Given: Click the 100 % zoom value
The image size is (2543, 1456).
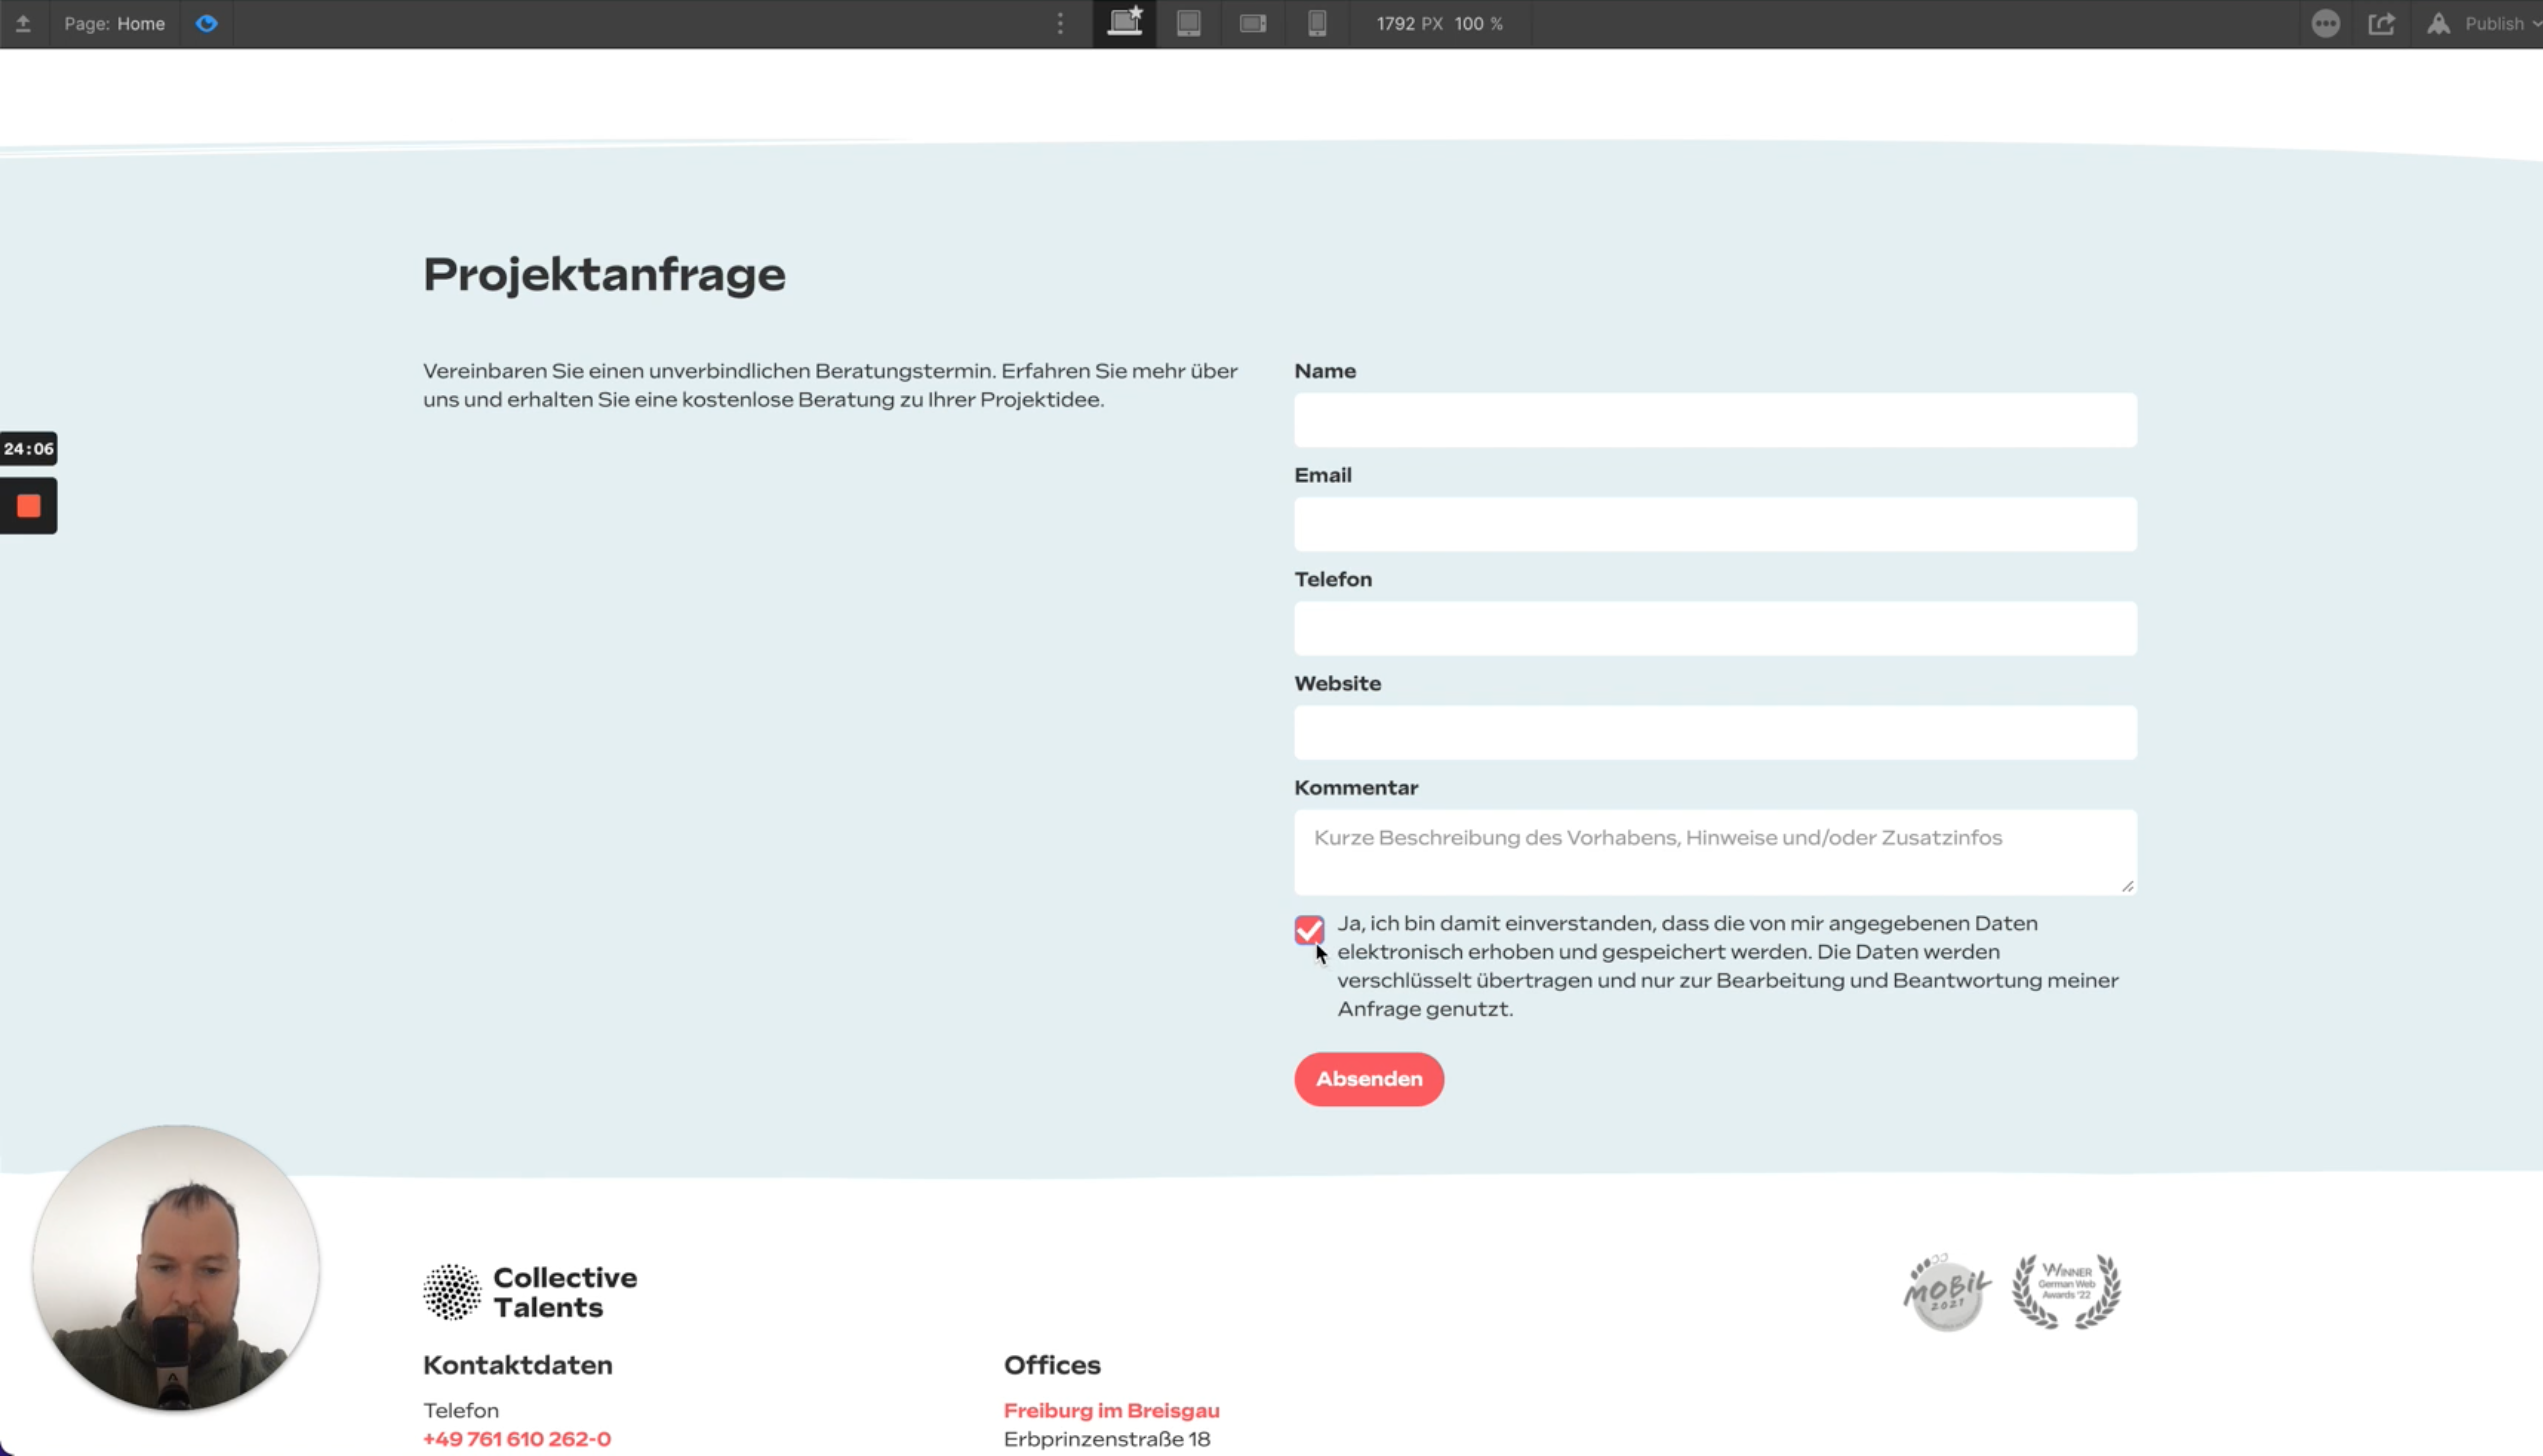Looking at the screenshot, I should pos(1478,23).
